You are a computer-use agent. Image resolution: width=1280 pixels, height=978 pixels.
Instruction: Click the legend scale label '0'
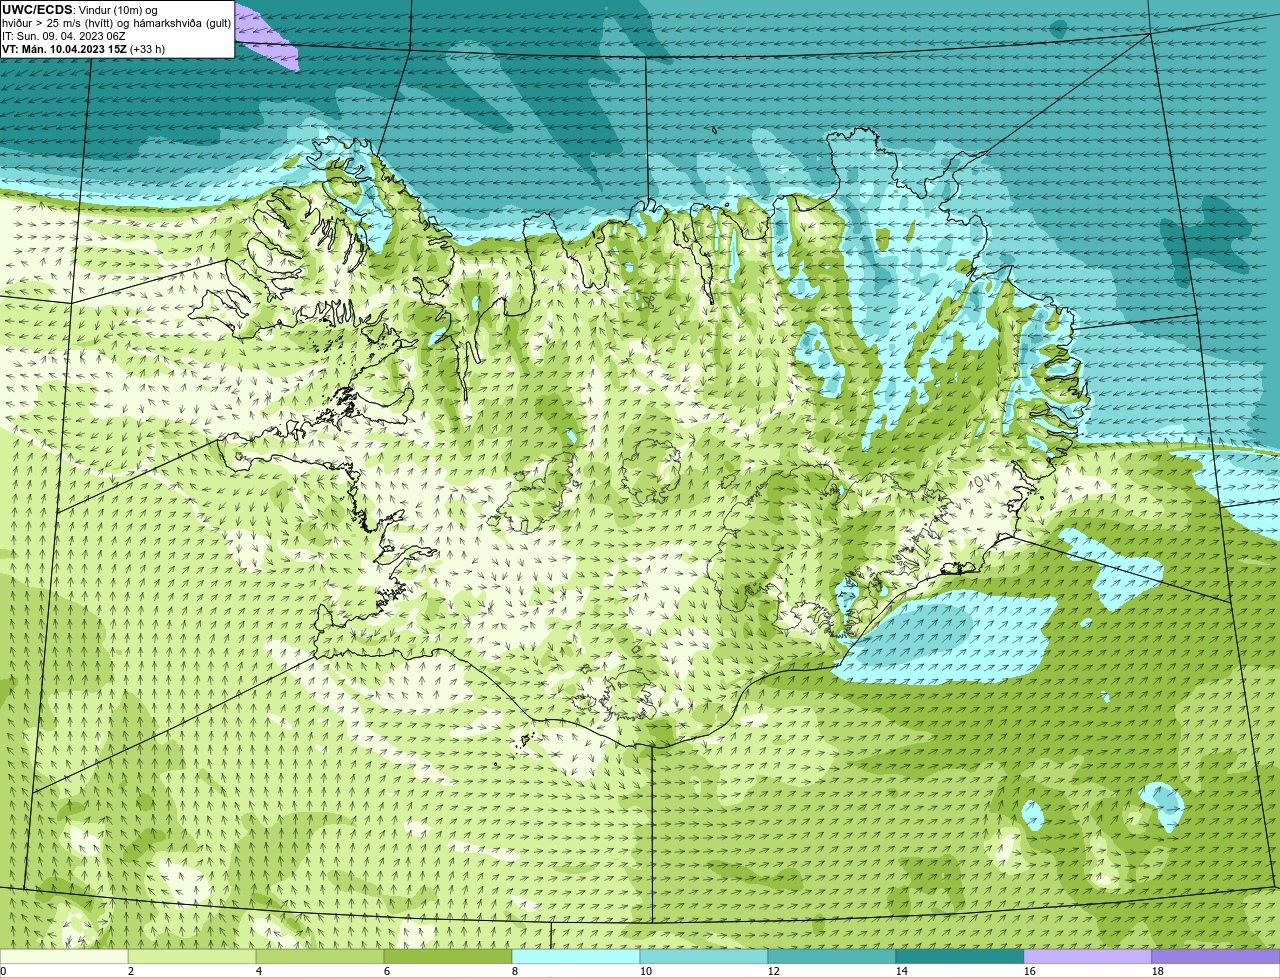[x=3, y=971]
